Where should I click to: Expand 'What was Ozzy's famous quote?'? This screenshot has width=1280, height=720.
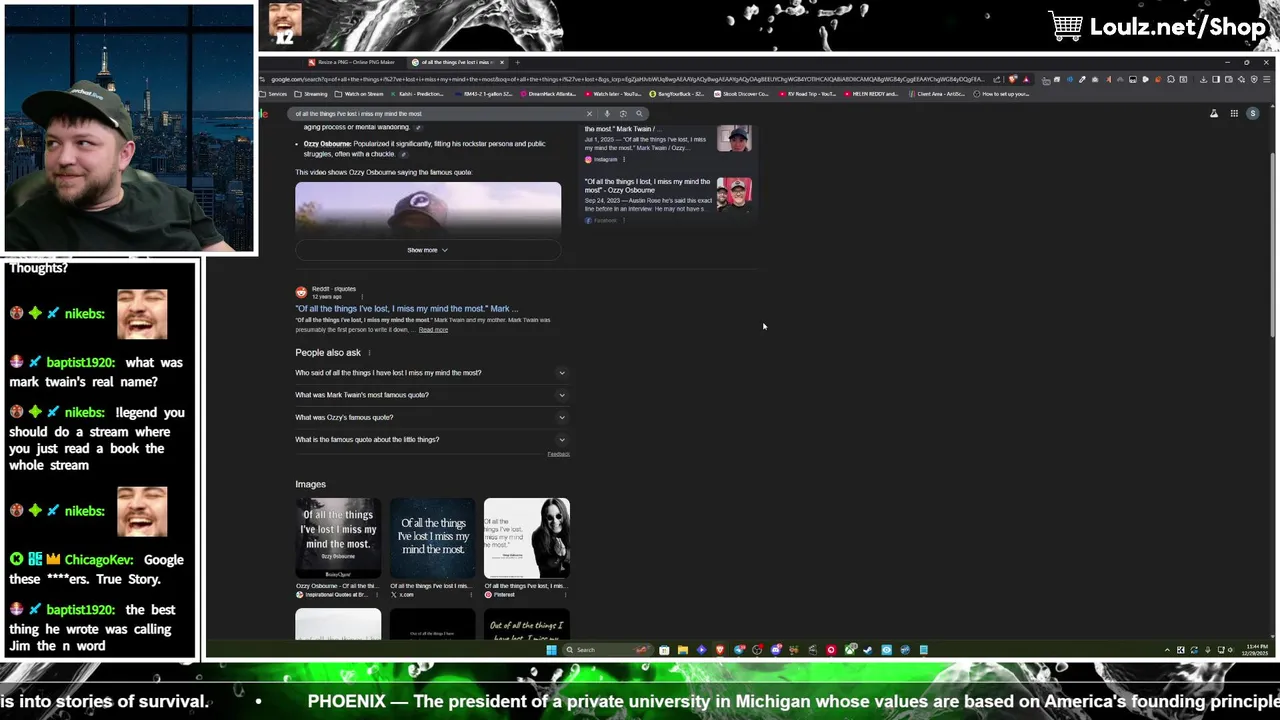(431, 417)
